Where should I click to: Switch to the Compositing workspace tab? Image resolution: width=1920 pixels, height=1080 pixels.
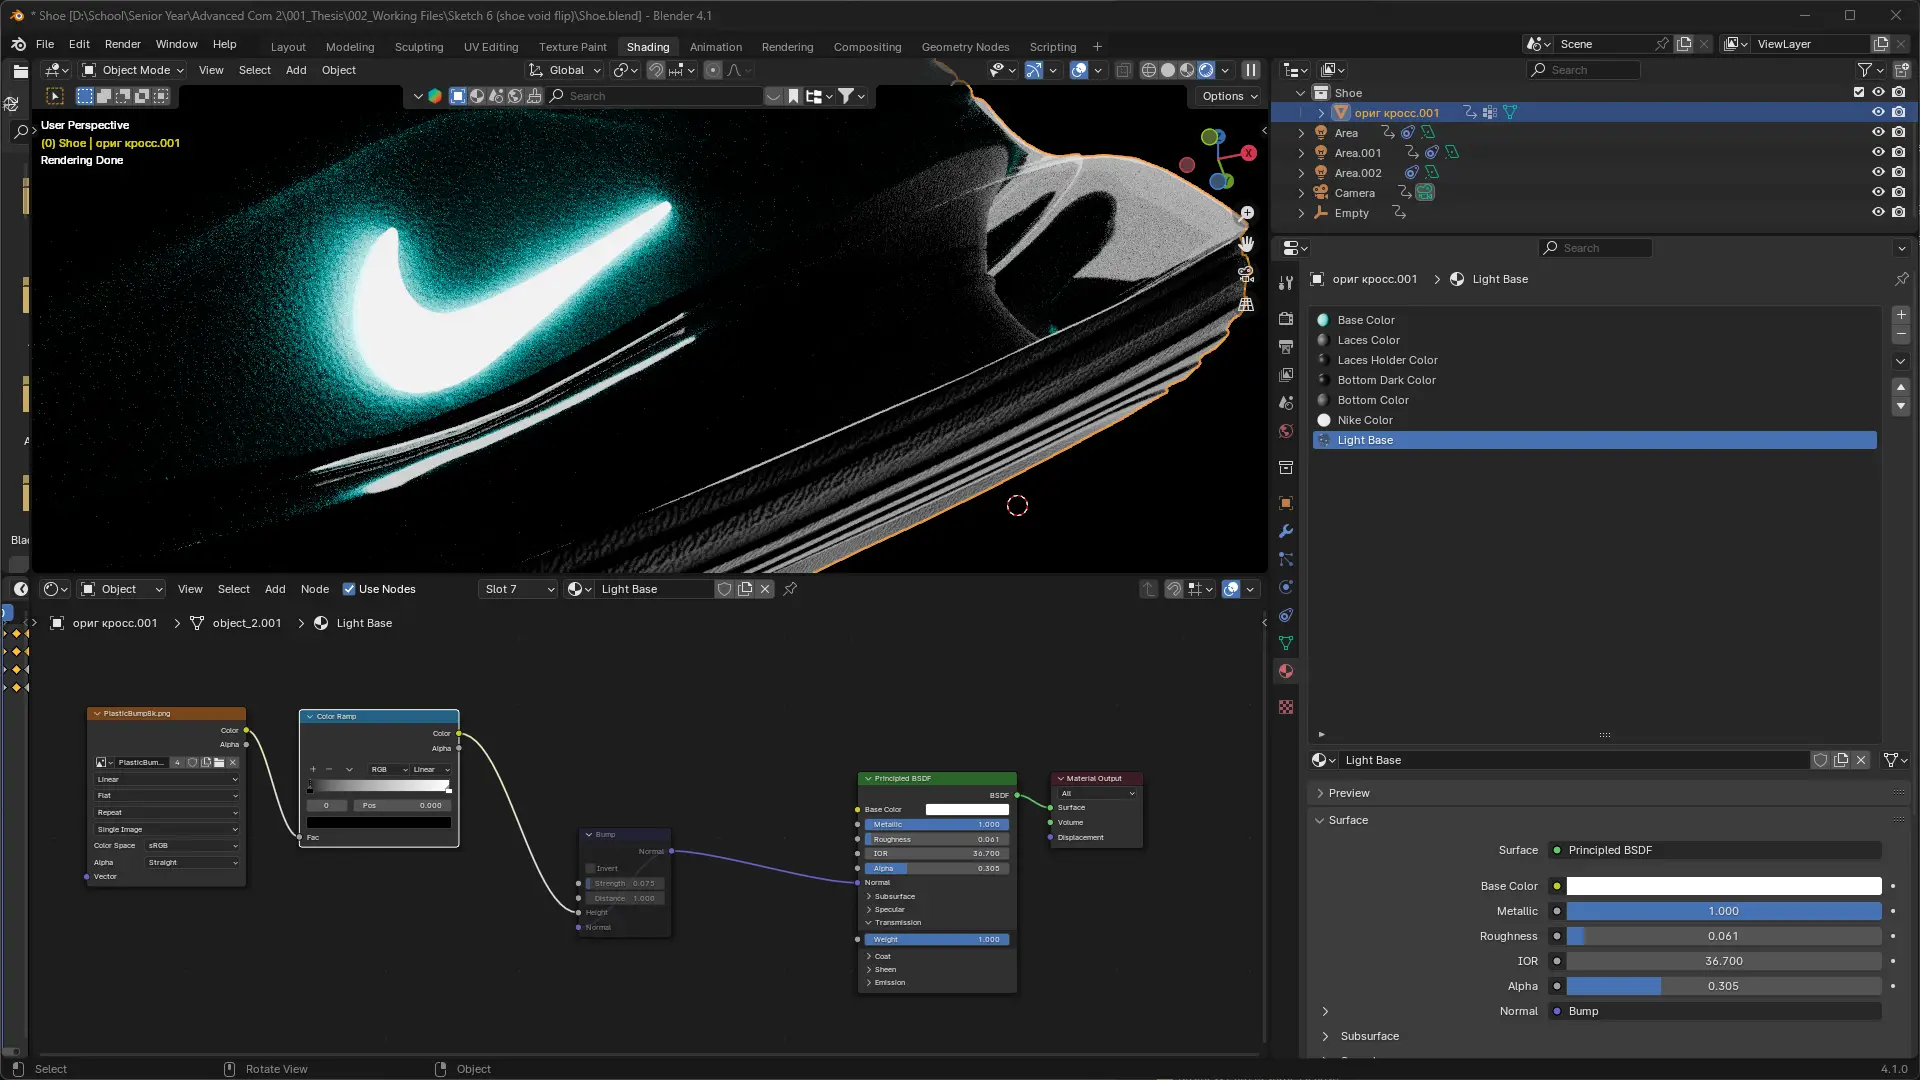(867, 47)
